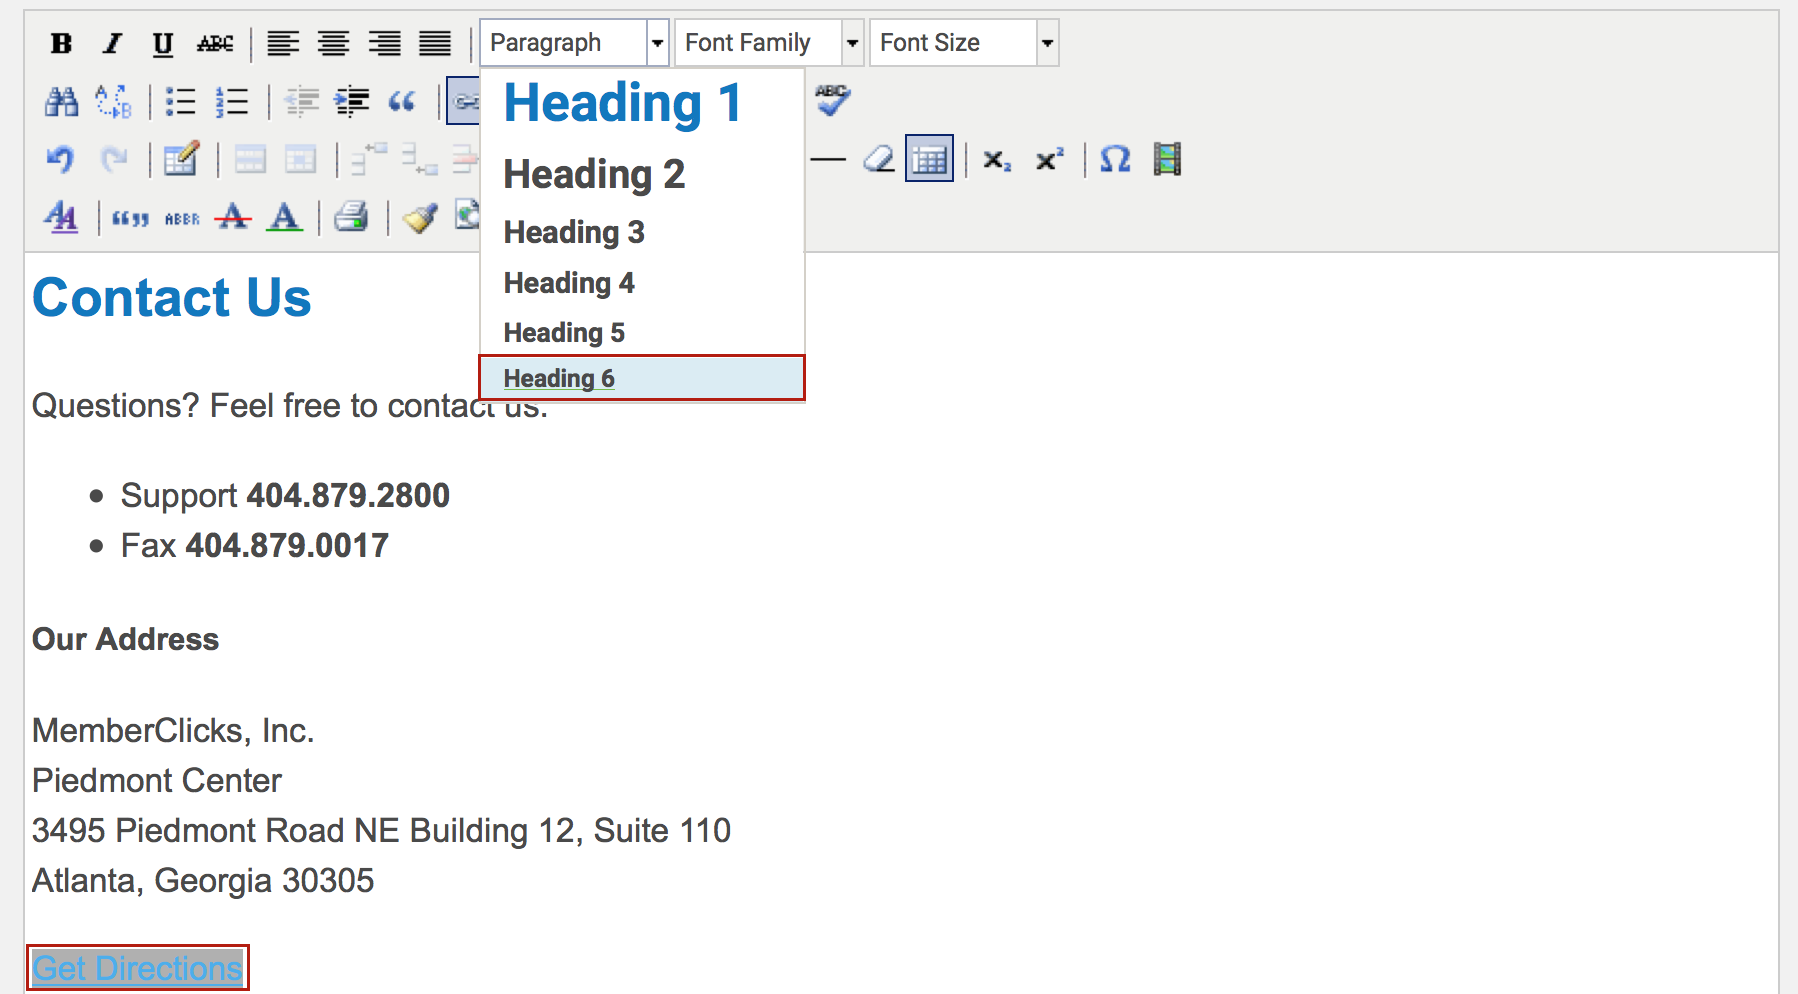Click the blockquote icon
This screenshot has width=1798, height=994.
(402, 101)
